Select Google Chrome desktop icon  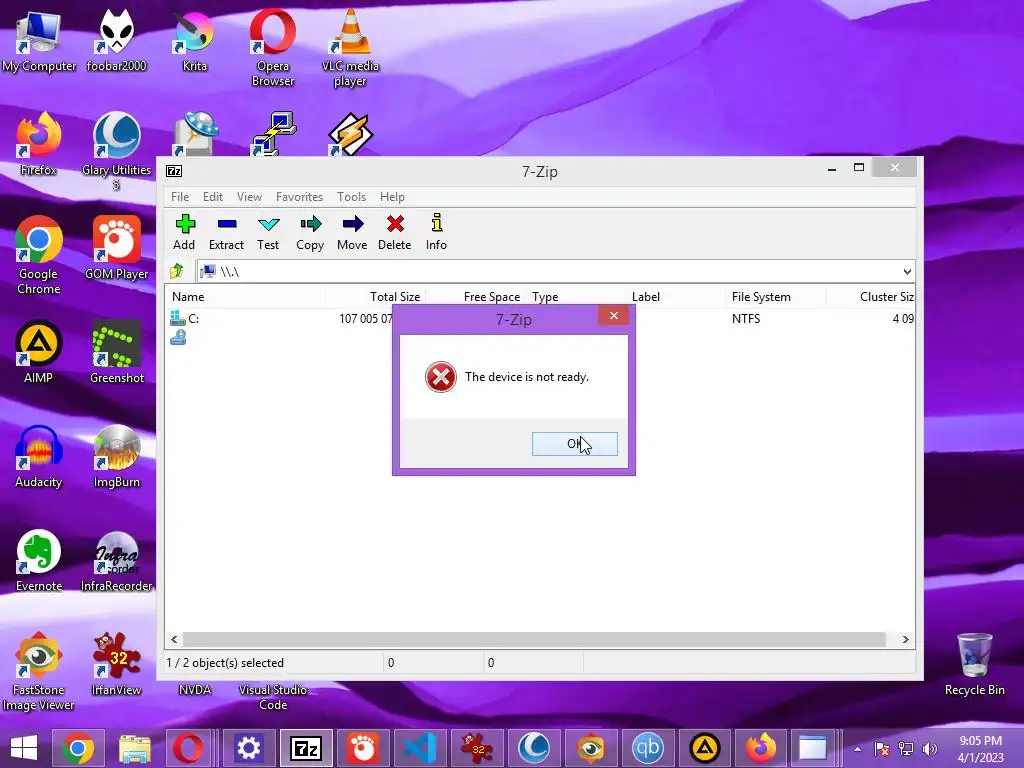coord(39,255)
